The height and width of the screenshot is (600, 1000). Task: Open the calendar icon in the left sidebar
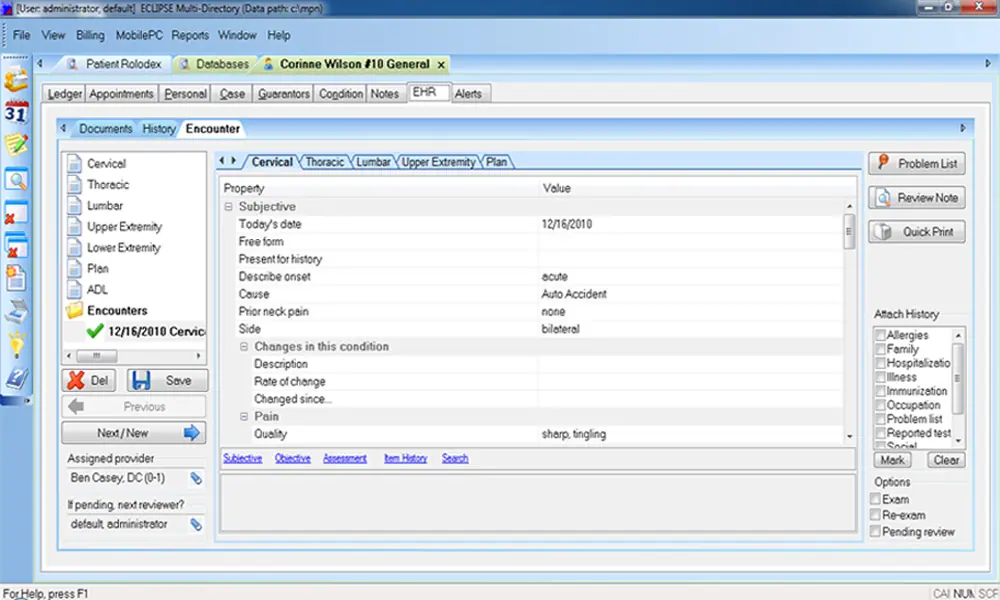(x=15, y=114)
